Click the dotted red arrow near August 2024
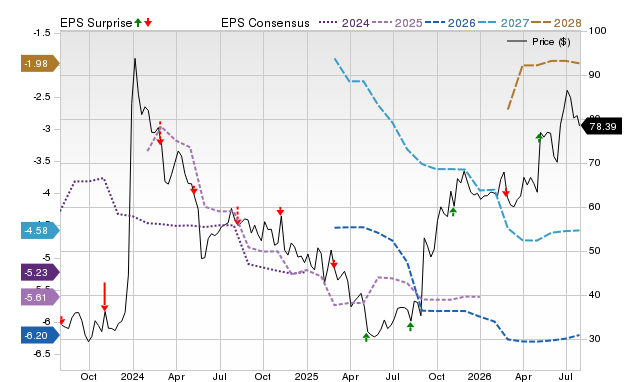This screenshot has width=640, height=382. pos(238,216)
